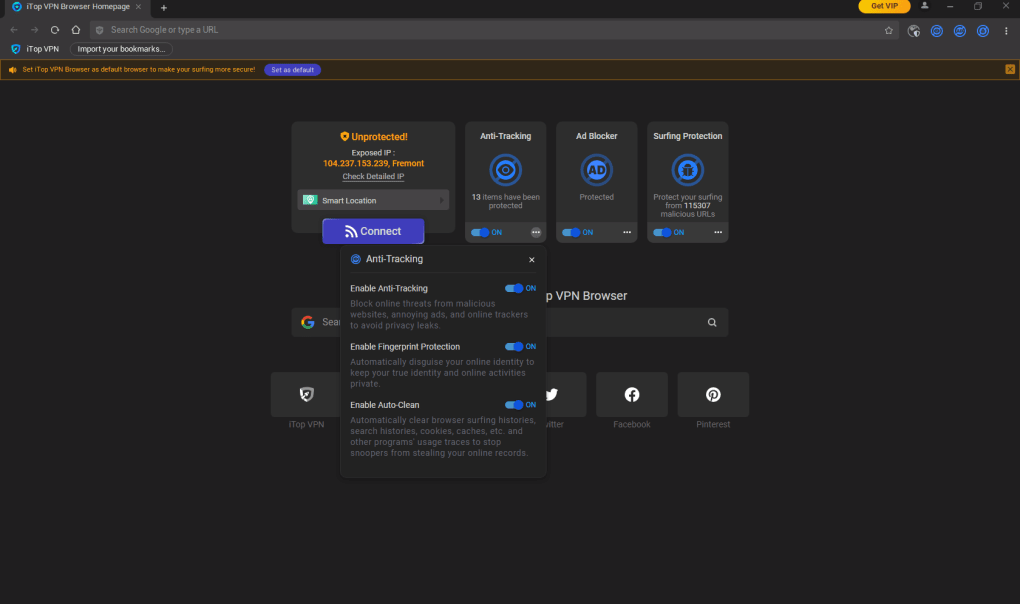Bookmark this page with the star icon
Screen dimensions: 1020x604
coord(889,31)
